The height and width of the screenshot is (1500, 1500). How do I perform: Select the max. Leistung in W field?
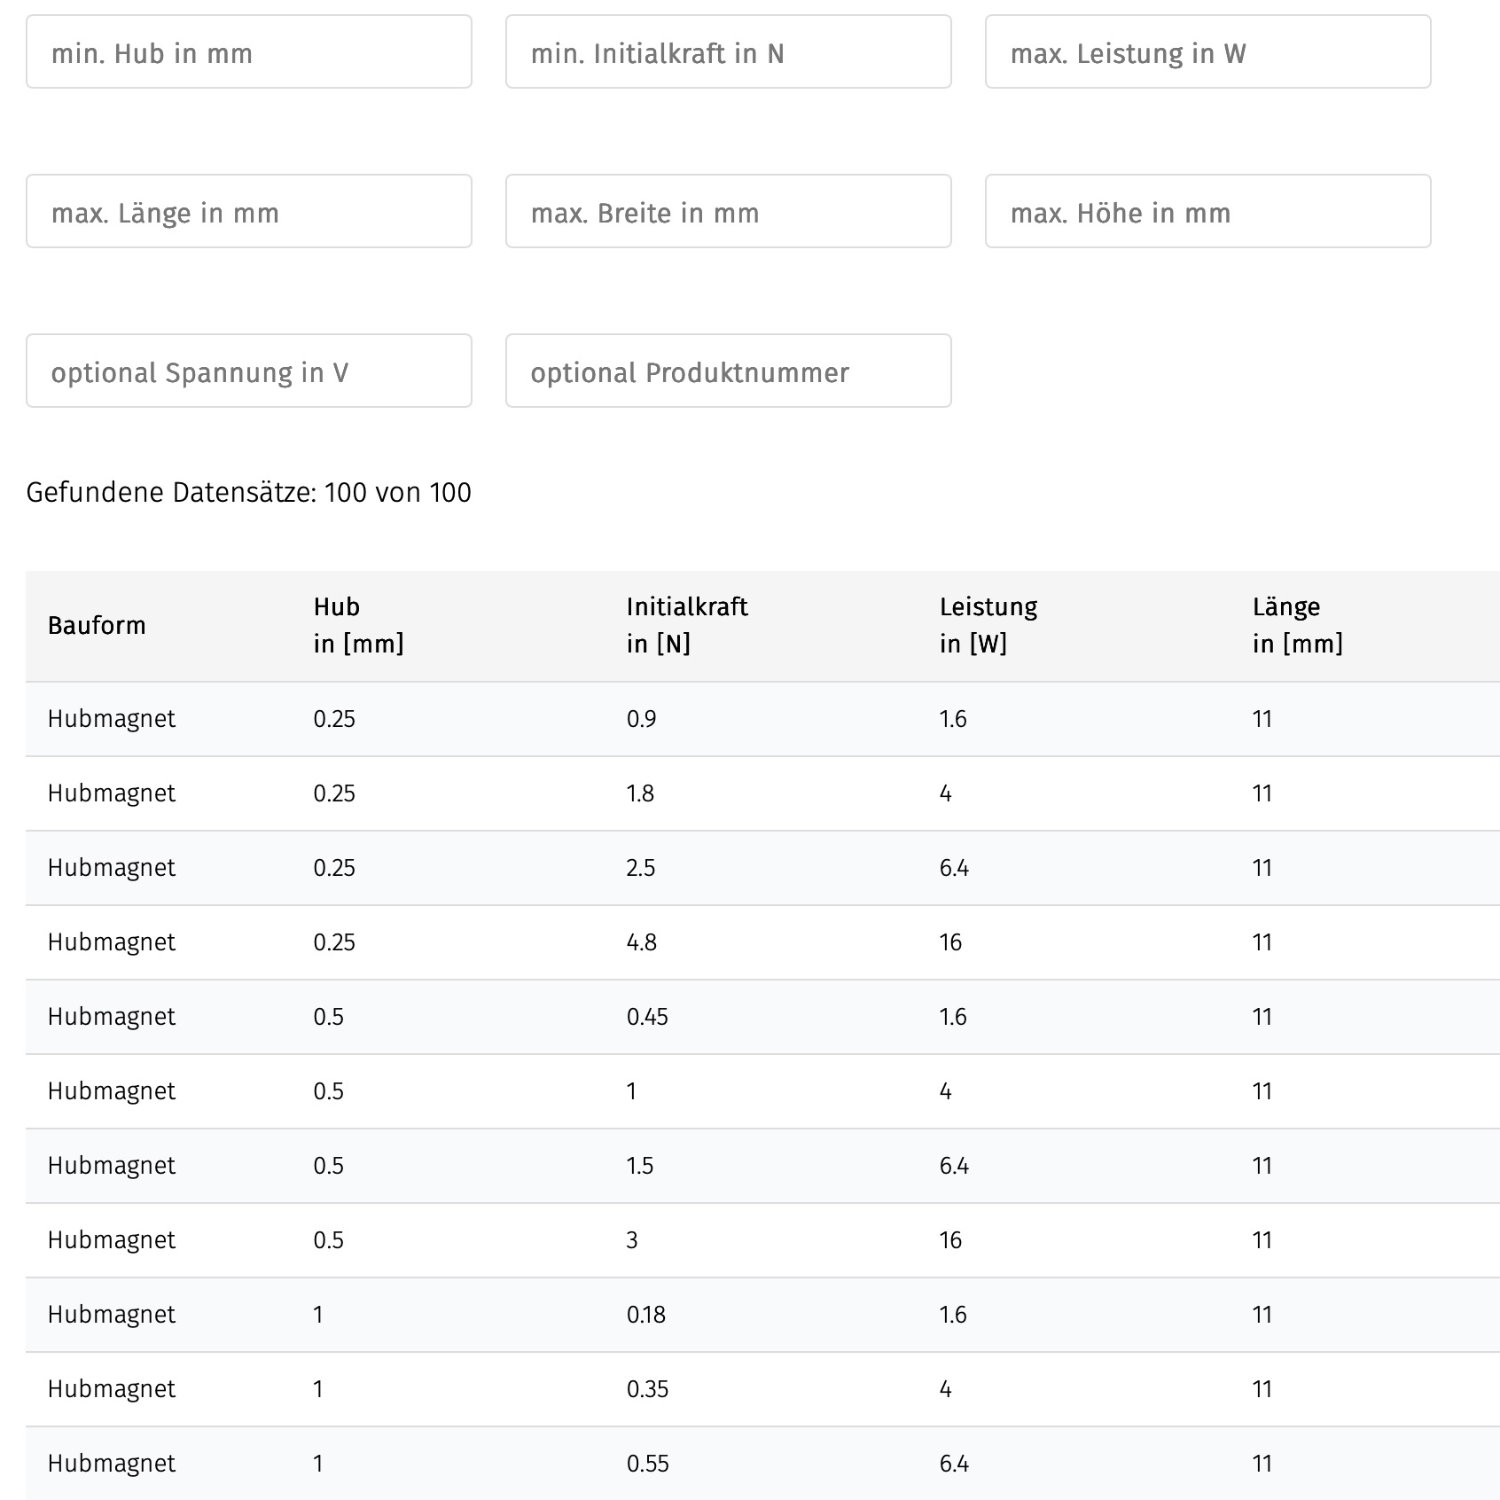[1207, 52]
